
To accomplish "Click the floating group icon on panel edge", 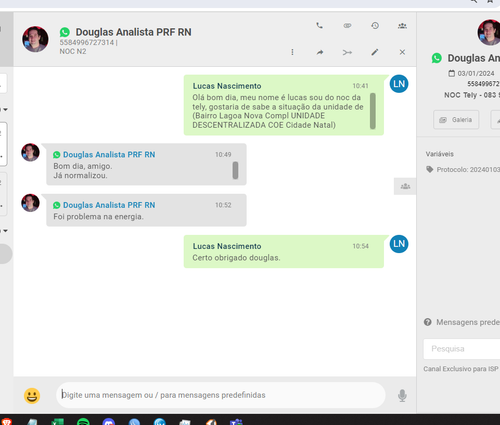I will coord(405,186).
